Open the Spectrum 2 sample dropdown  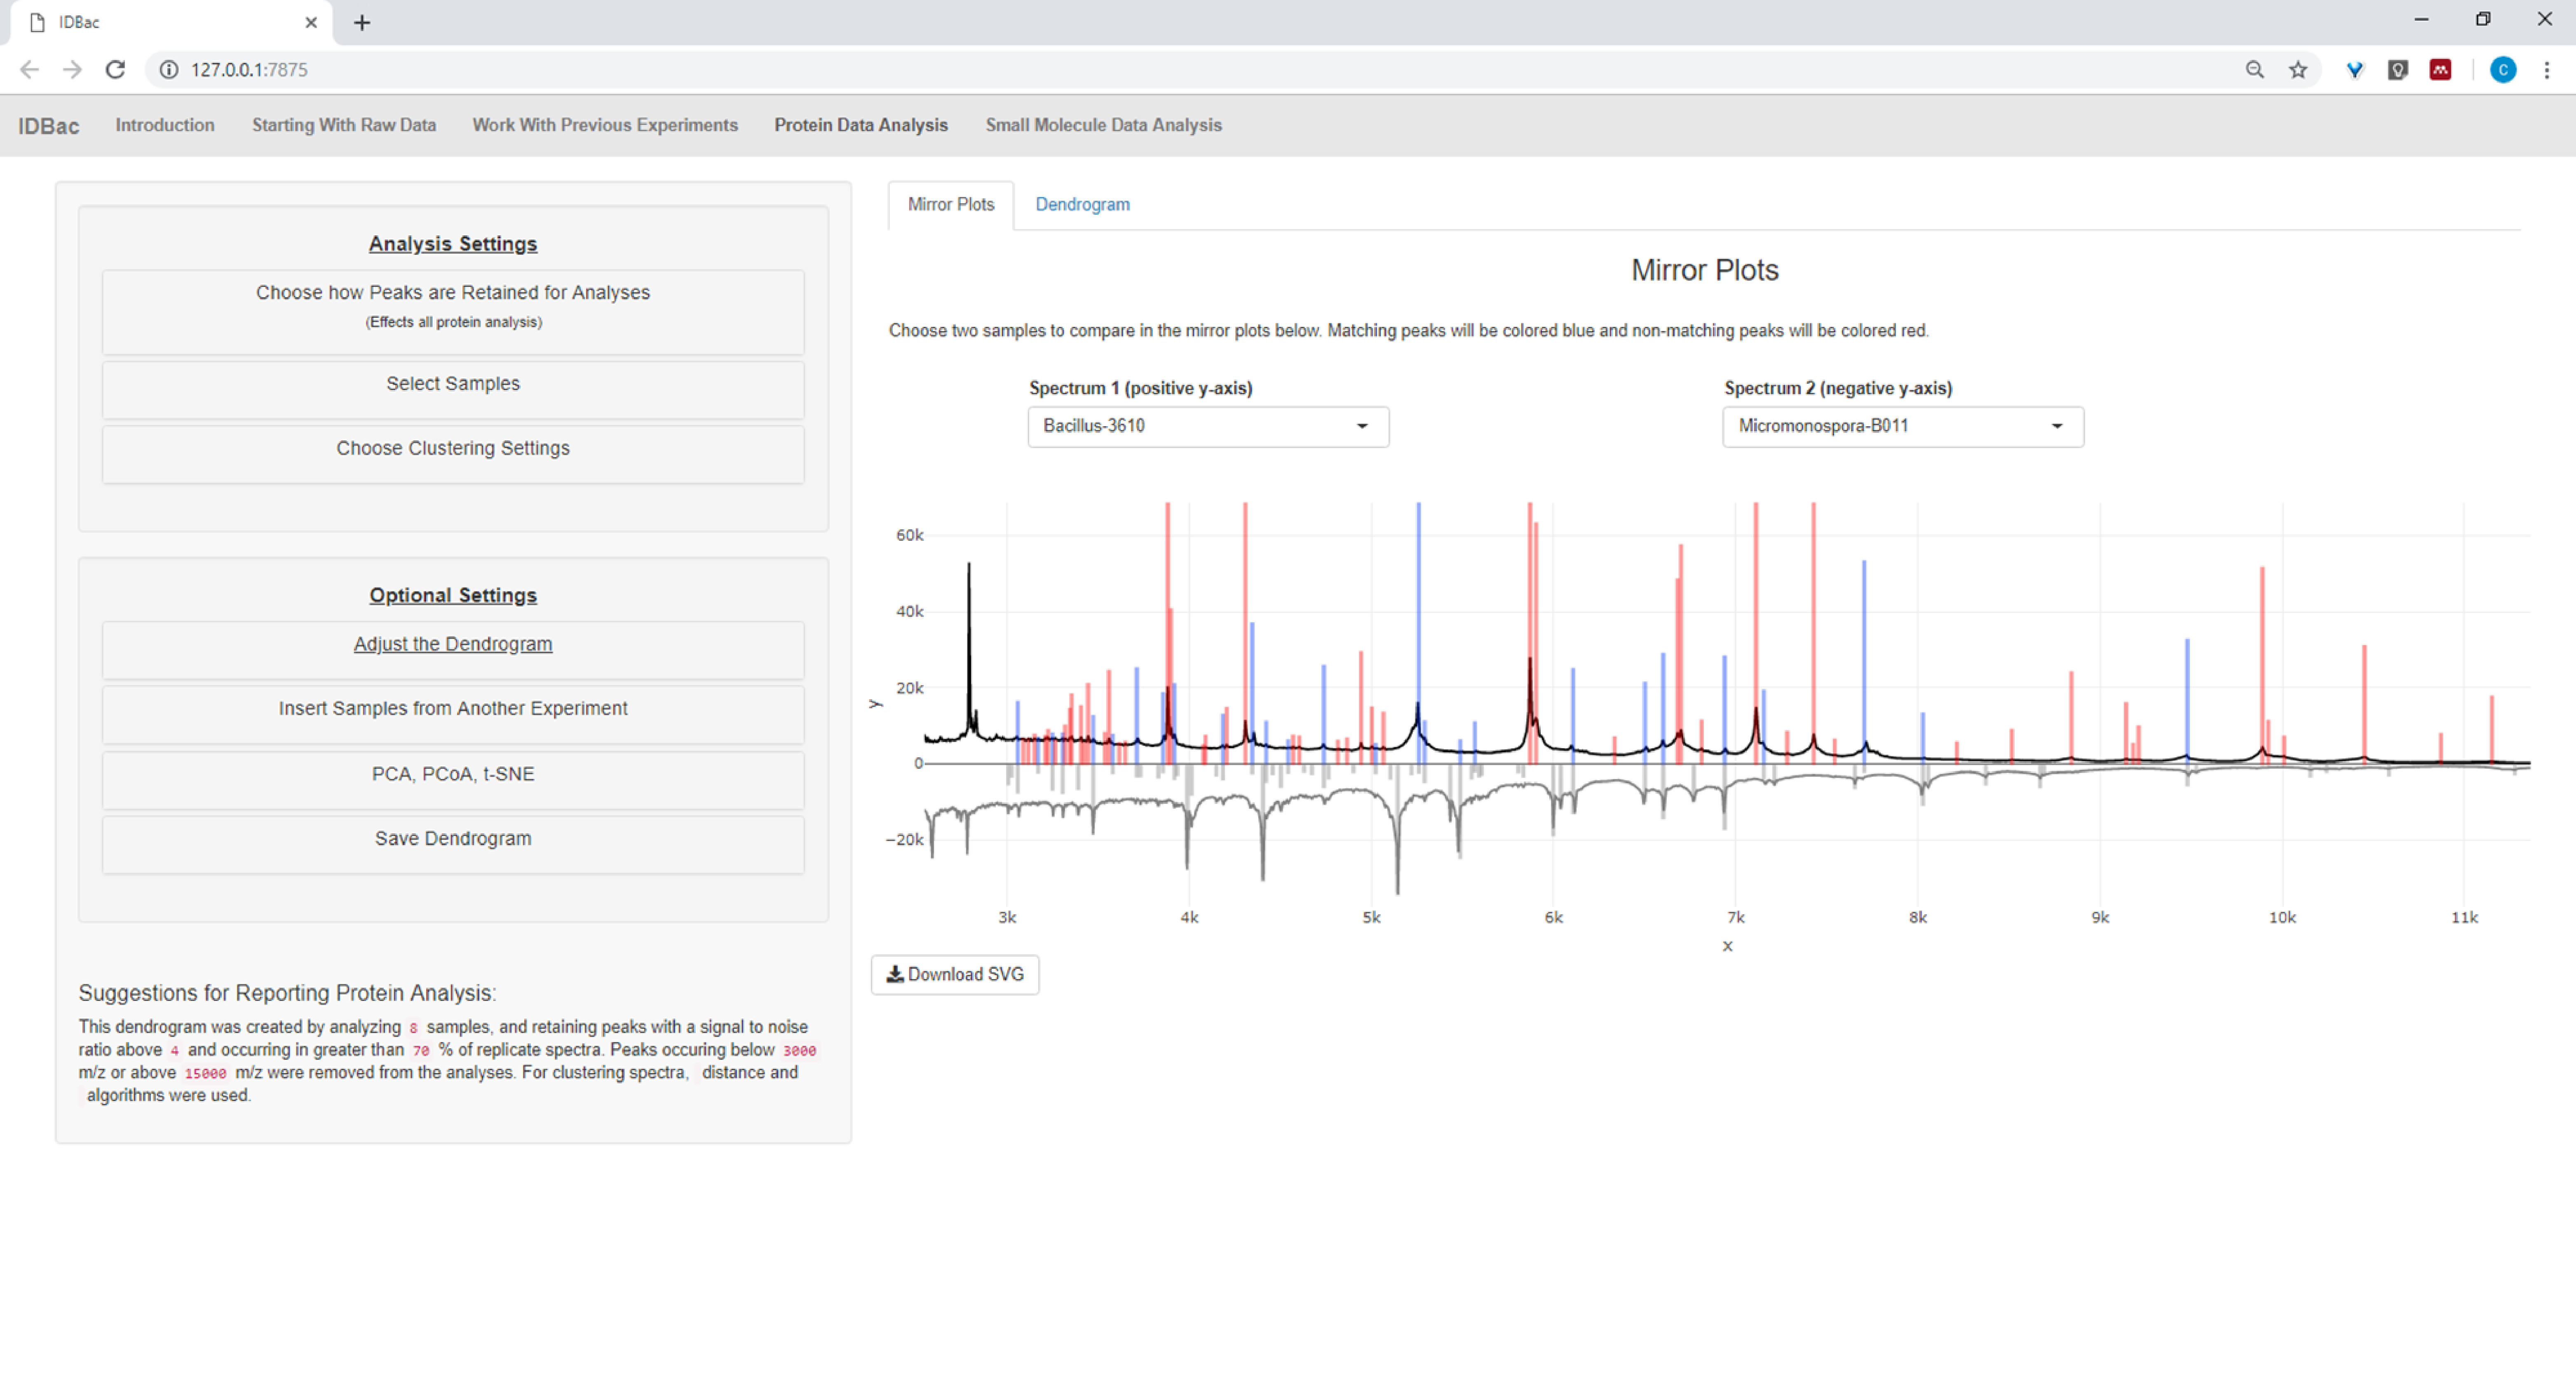point(1902,426)
